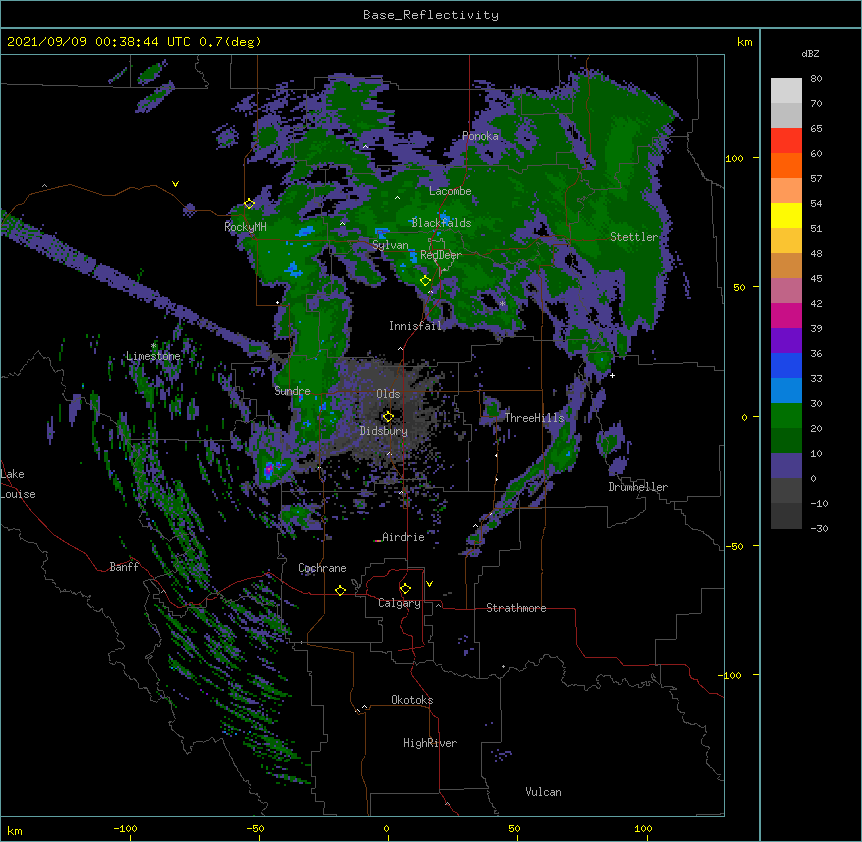862x842 pixels.
Task: Select the dark green 20-10 dBZ swatch
Action: [x=786, y=441]
